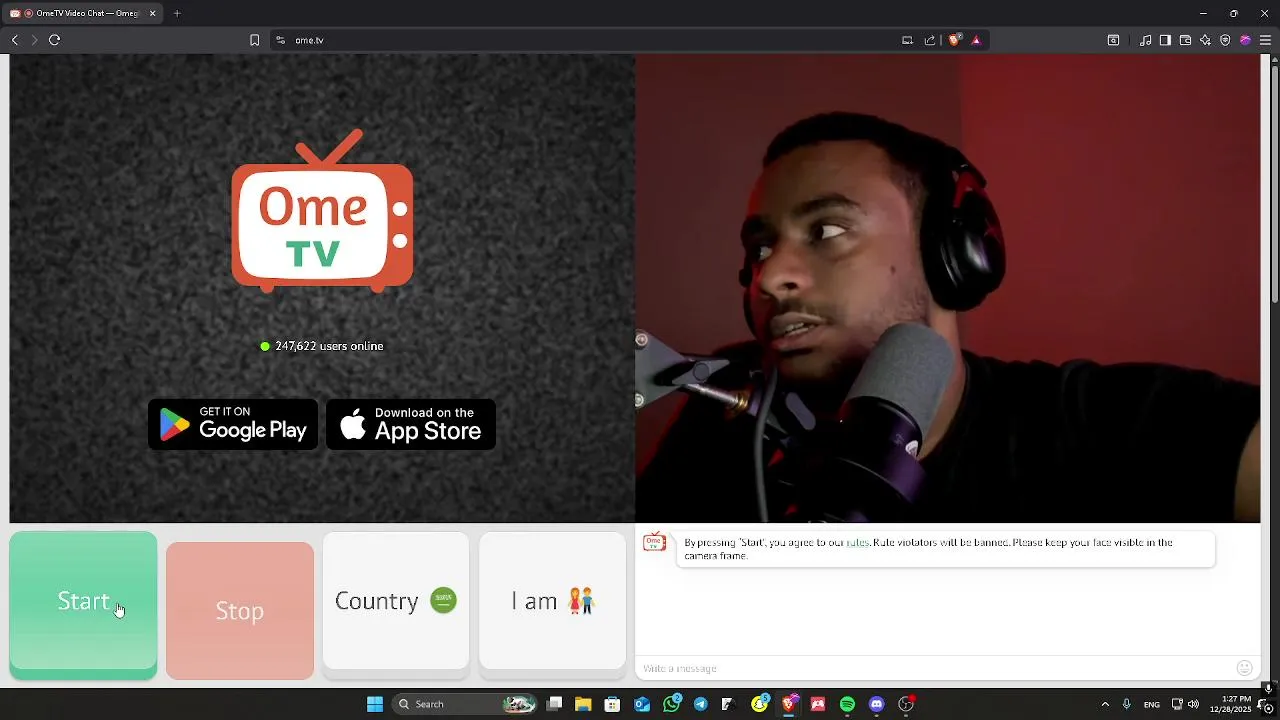The image size is (1280, 720).
Task: Open a new browser tab
Action: point(177,14)
